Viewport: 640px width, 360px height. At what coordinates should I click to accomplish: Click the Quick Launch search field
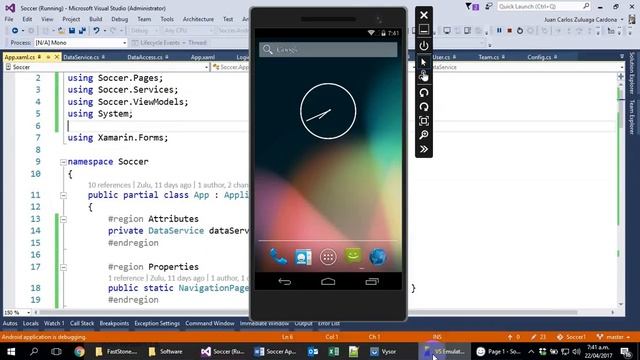(x=544, y=7)
